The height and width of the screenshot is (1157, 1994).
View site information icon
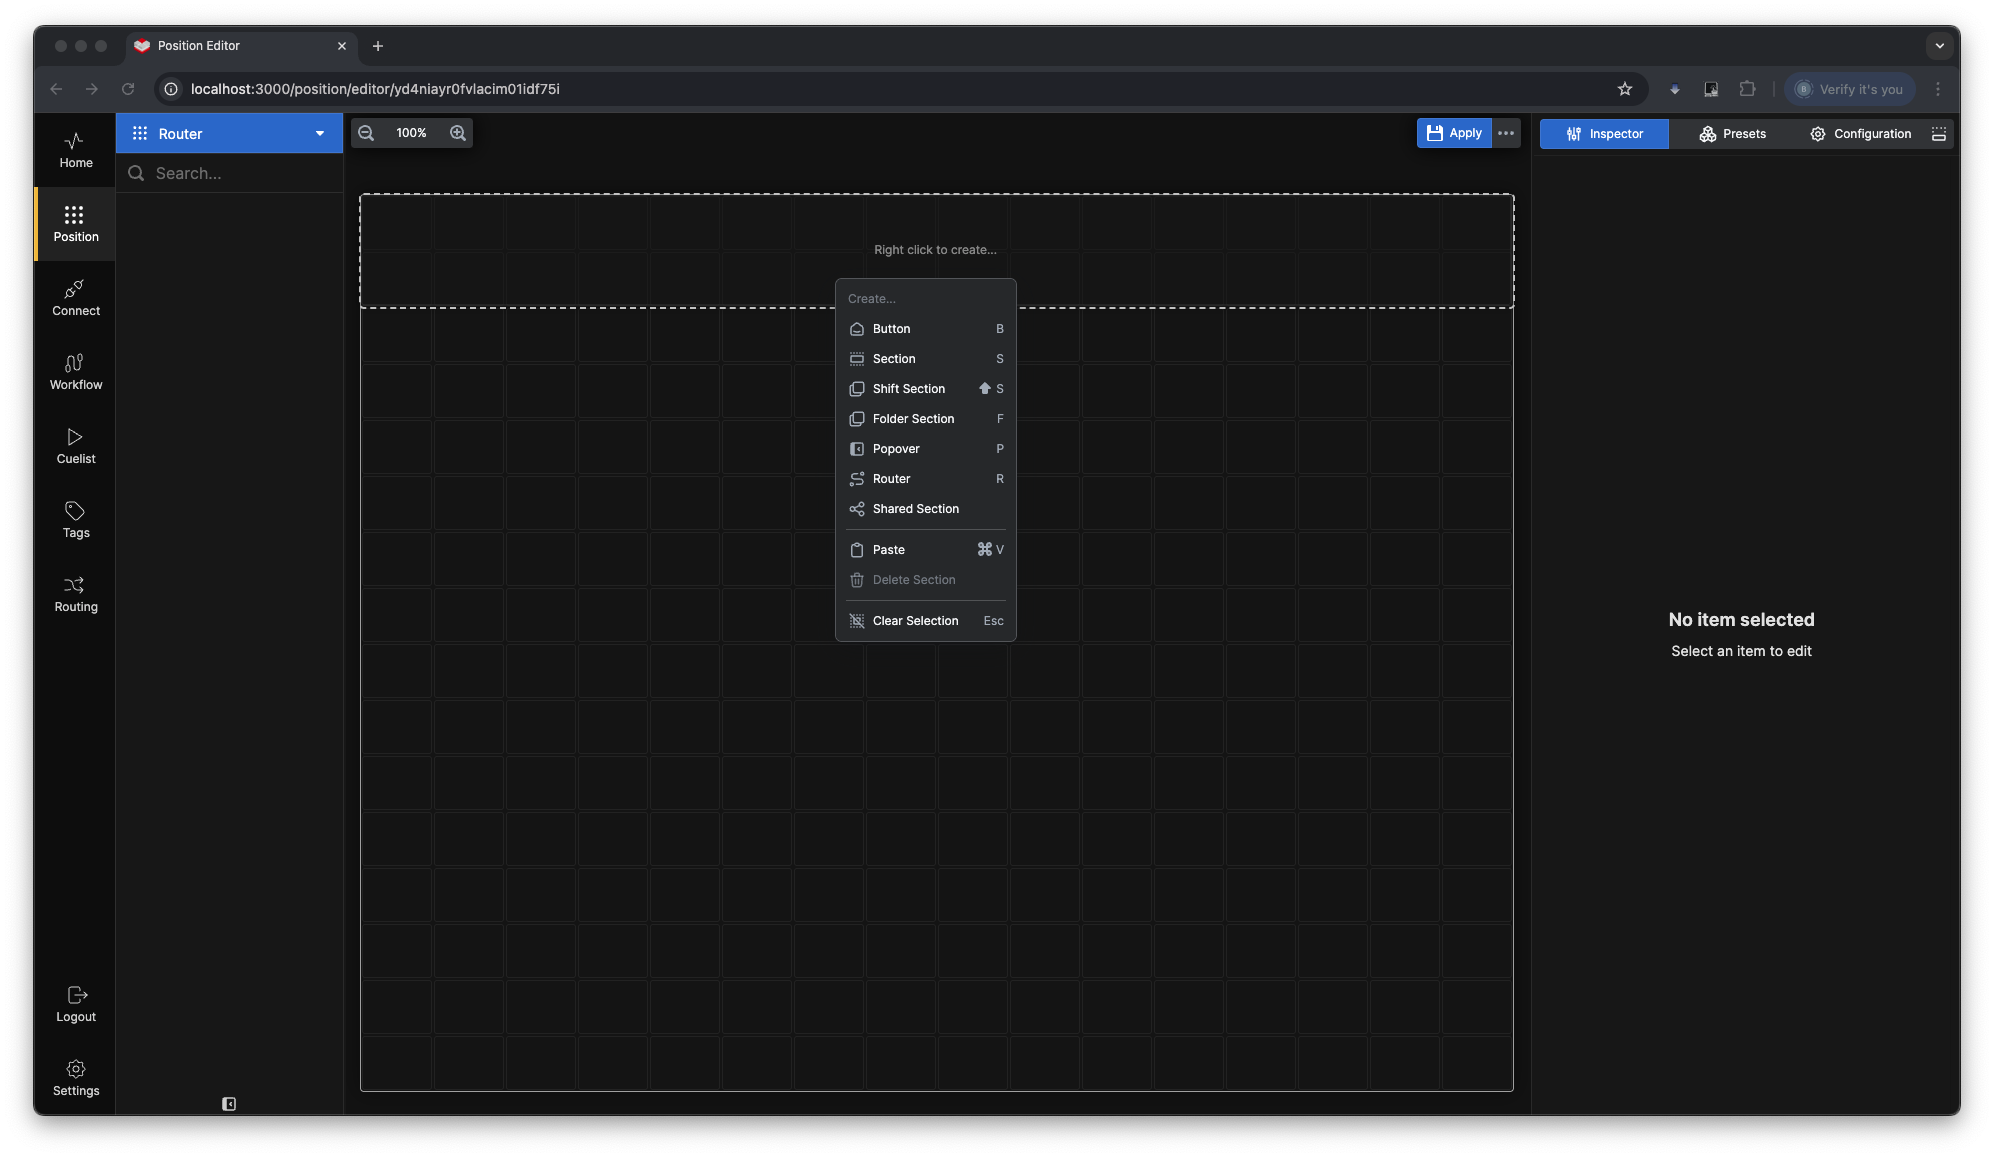(x=171, y=89)
